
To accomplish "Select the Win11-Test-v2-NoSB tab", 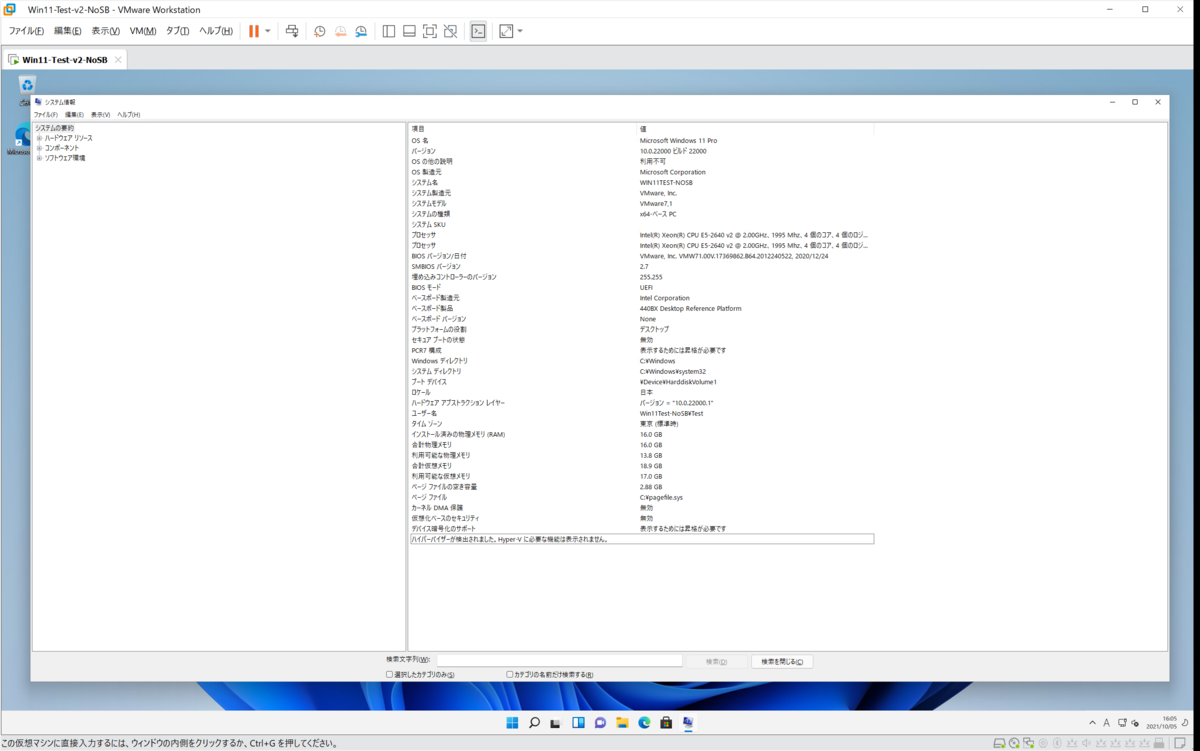I will pyautogui.click(x=63, y=60).
